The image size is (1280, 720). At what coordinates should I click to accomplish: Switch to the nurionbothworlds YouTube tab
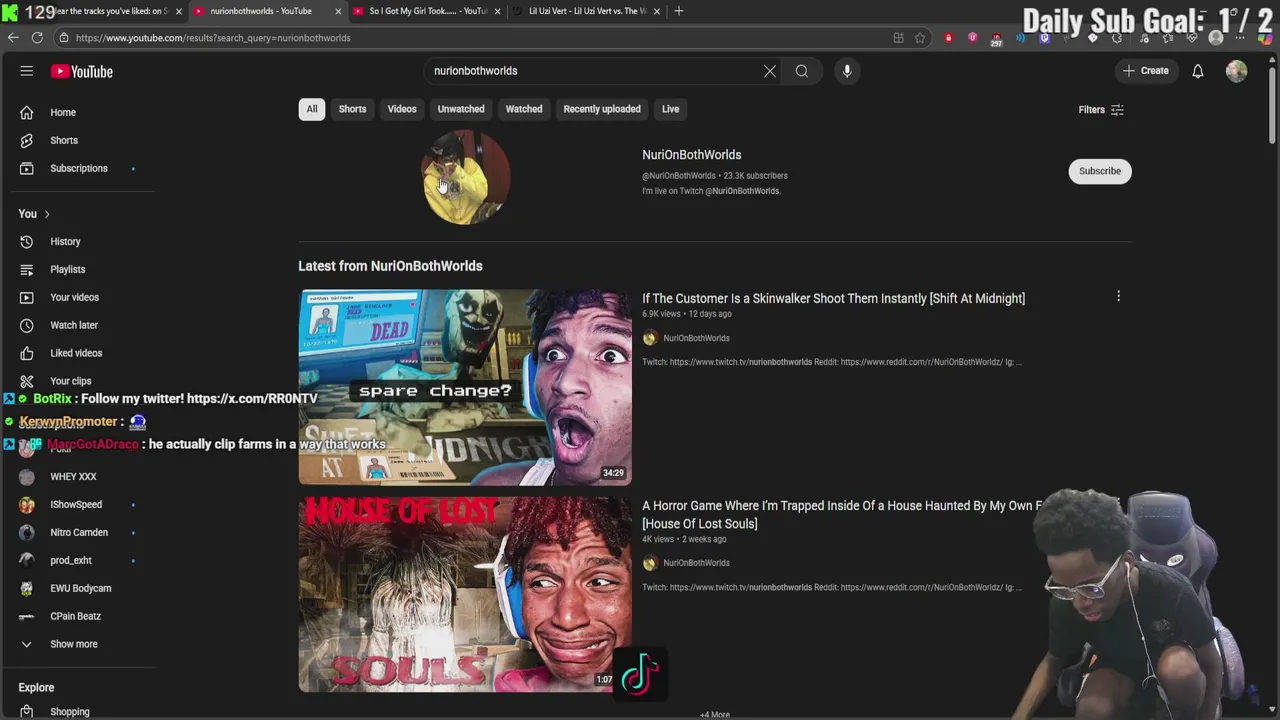[261, 11]
